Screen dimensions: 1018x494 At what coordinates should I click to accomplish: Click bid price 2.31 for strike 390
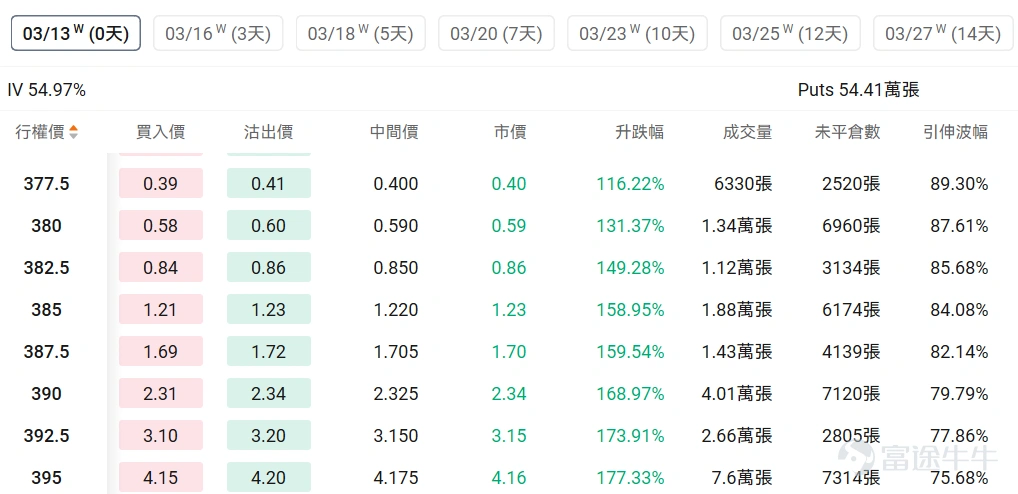coord(161,393)
